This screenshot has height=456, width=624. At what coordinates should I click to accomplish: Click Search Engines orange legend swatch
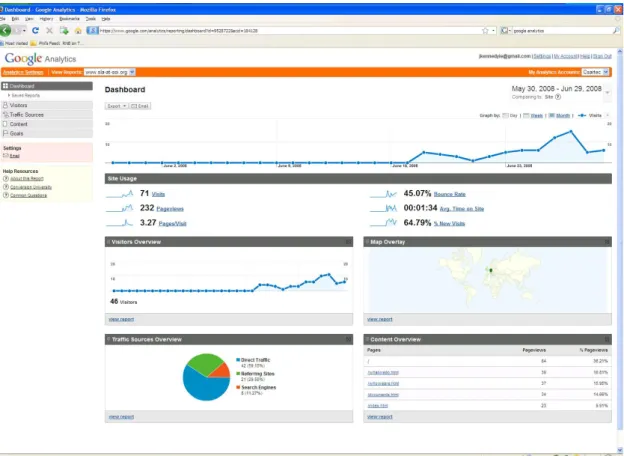pyautogui.click(x=238, y=387)
